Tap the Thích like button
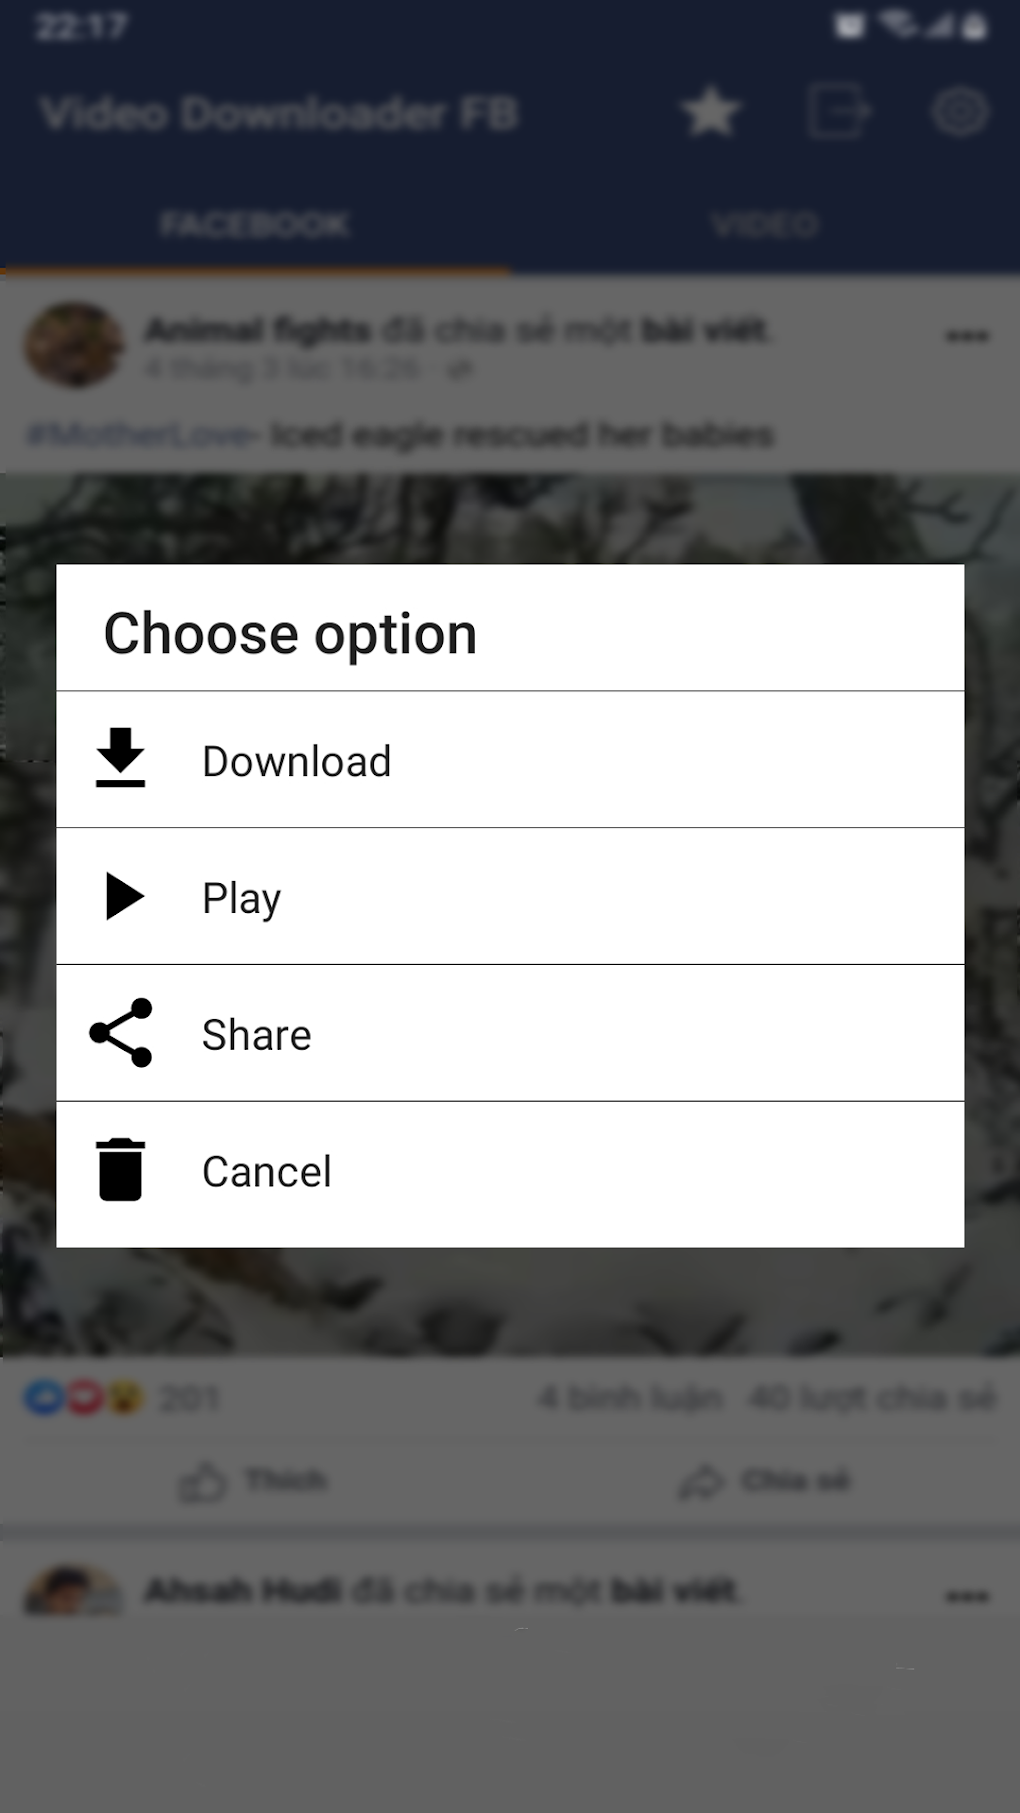Image resolution: width=1020 pixels, height=1813 pixels. (x=254, y=1481)
